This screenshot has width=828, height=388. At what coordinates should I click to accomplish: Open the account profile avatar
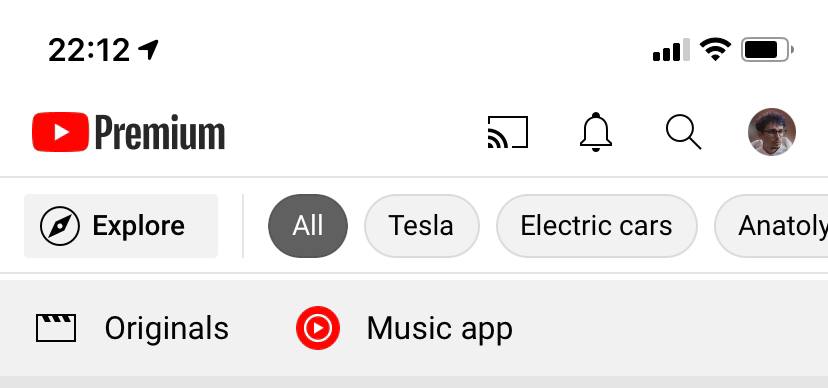coord(771,132)
